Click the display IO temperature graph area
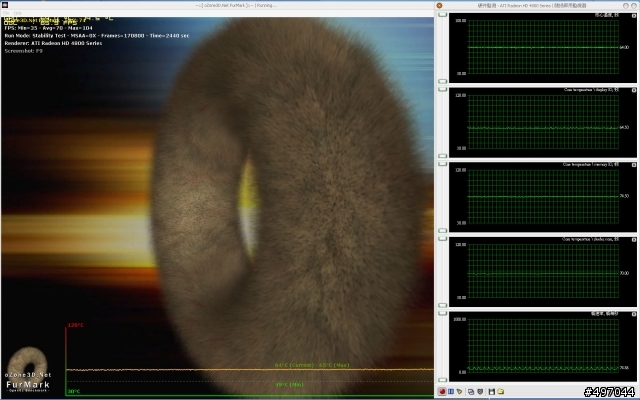Screen dimensions: 640x400 click(543, 122)
